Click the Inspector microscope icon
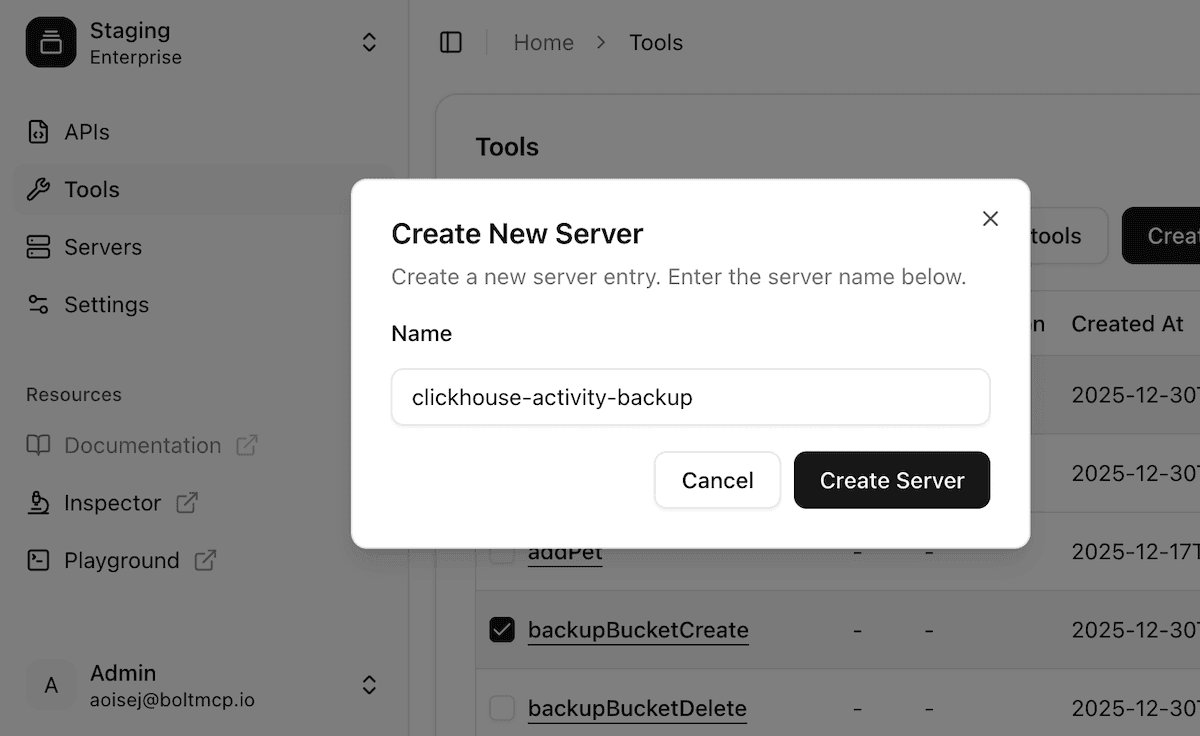 [x=38, y=503]
